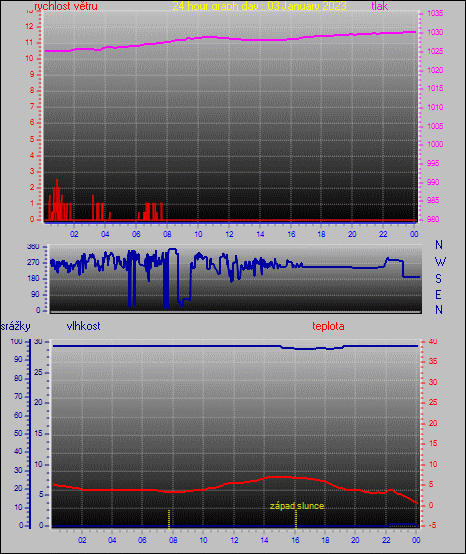
Task: Click the '24 hour graph day' title
Action: pos(259,6)
